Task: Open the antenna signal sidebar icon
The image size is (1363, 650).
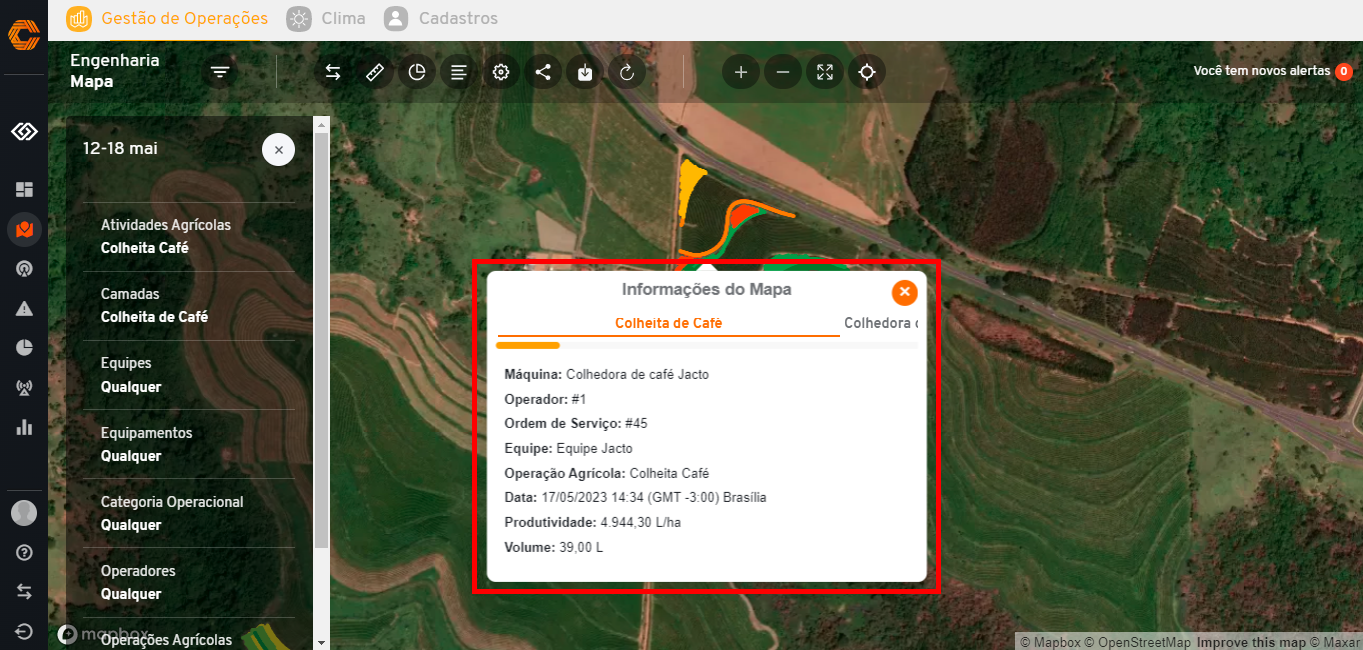Action: (24, 387)
